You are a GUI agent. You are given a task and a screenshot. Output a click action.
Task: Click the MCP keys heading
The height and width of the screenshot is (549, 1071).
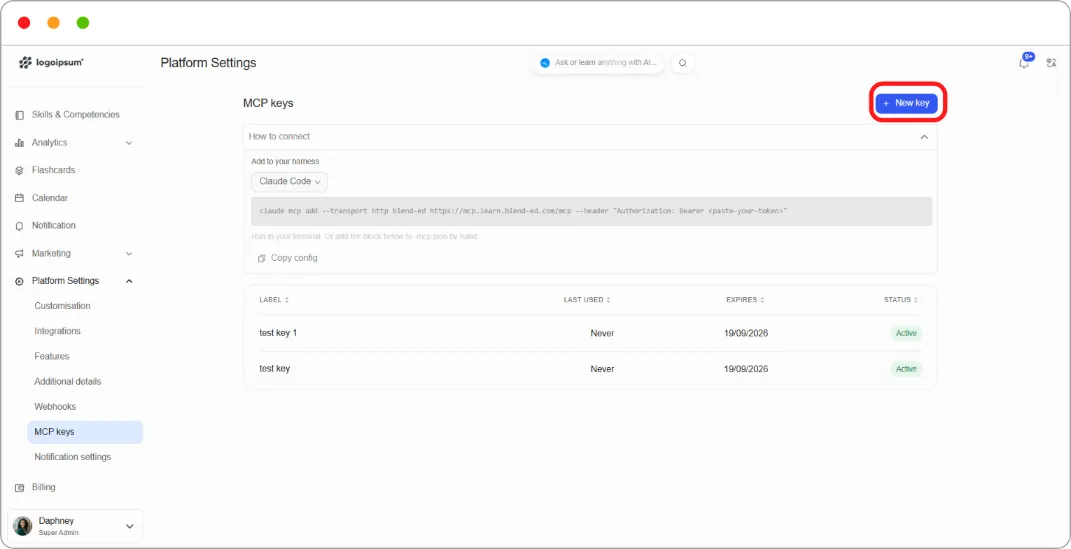pyautogui.click(x=268, y=103)
